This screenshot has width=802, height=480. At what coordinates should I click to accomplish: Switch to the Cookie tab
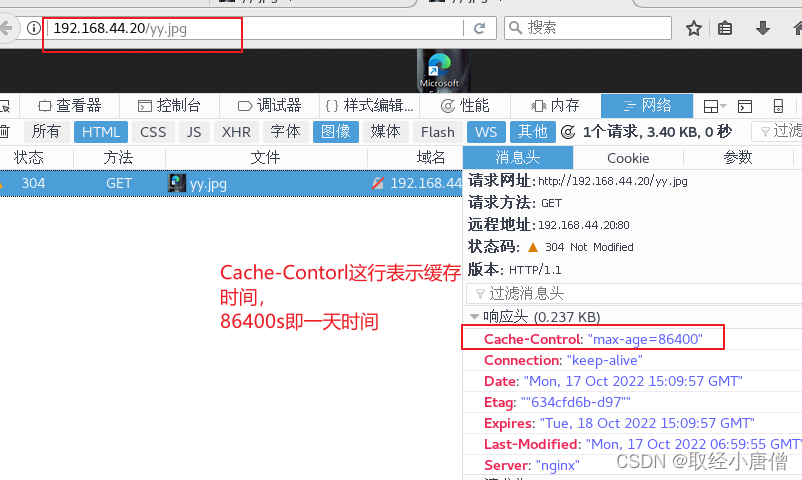(628, 158)
